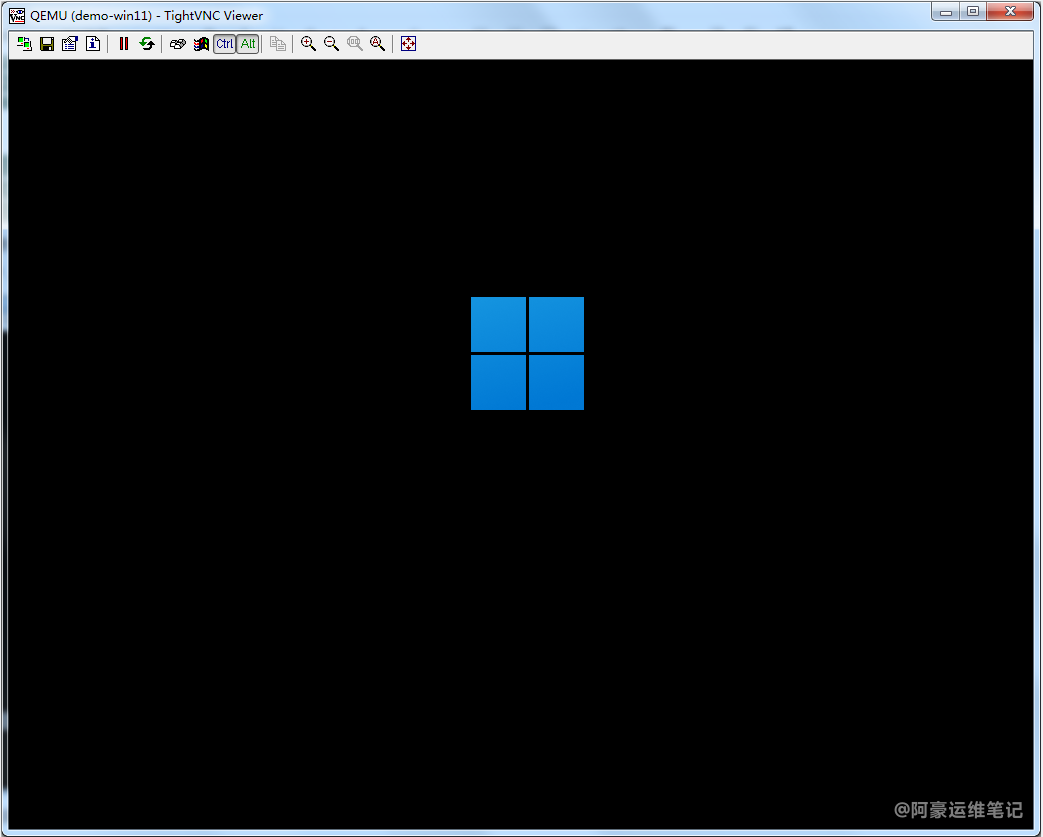Save the connection with the floppy disk icon
The width and height of the screenshot is (1043, 837).
pos(47,44)
